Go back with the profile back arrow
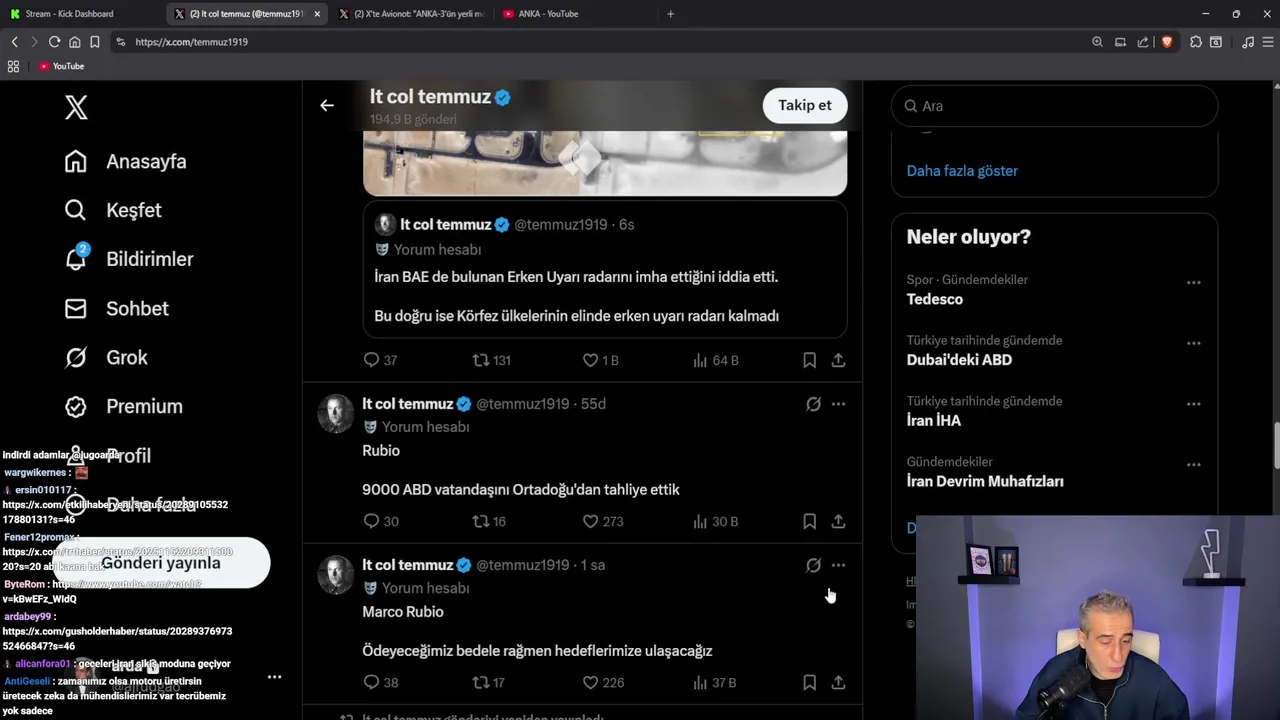 click(x=327, y=105)
